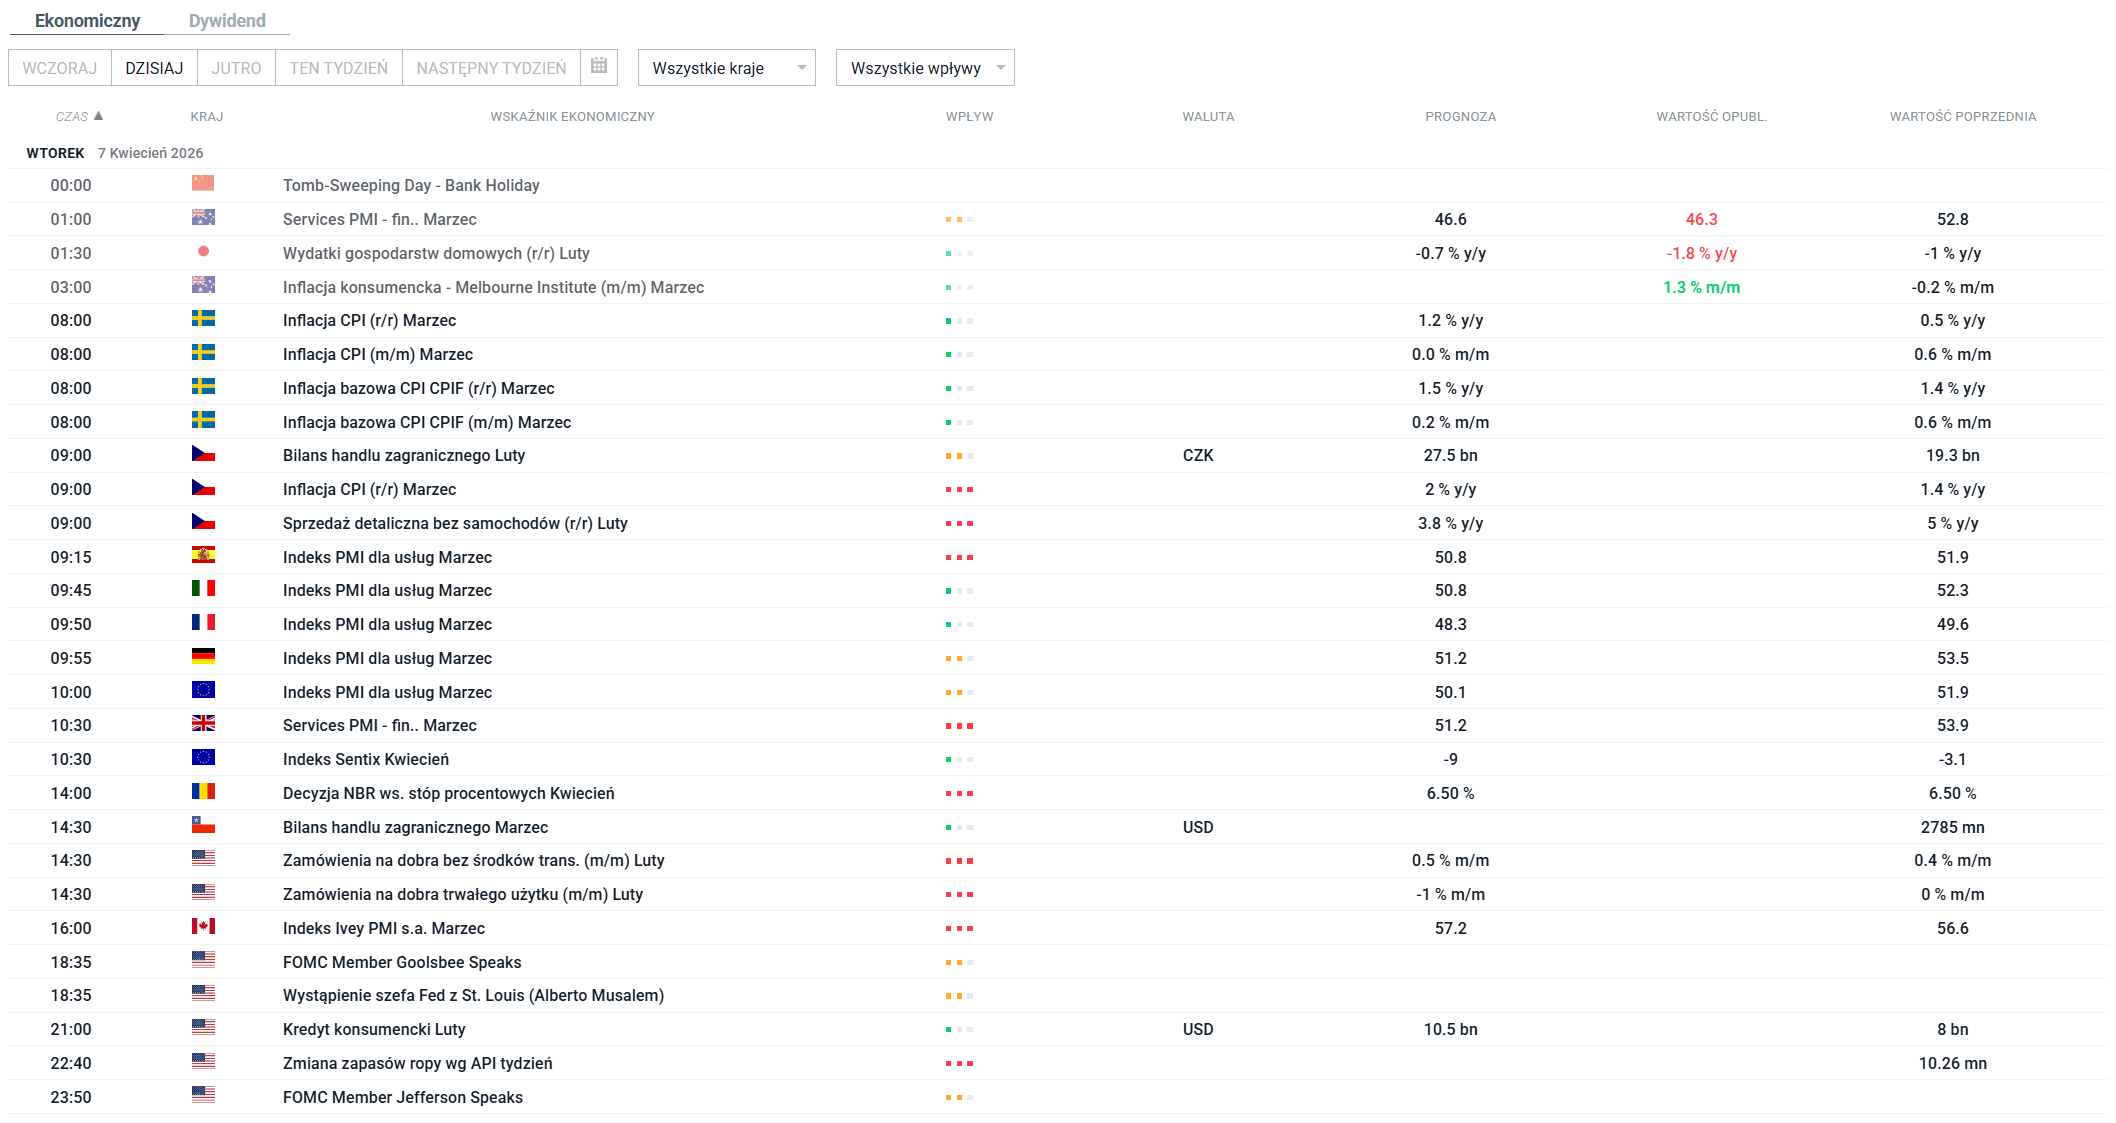Click the German flag at 09:55

point(203,657)
